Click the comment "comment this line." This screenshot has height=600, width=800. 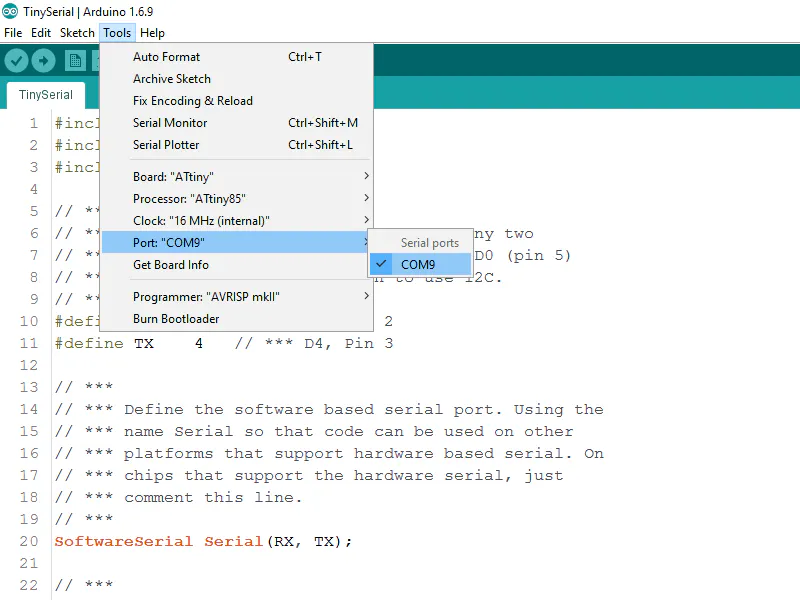(213, 497)
